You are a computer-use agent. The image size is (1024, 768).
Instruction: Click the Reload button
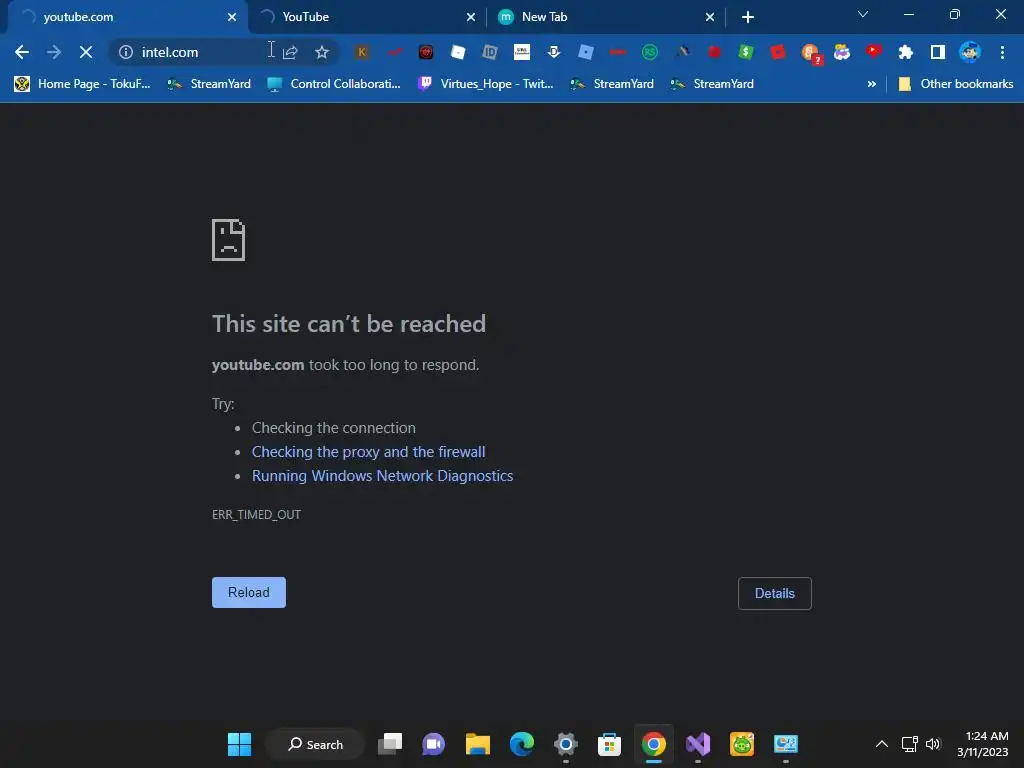point(249,592)
